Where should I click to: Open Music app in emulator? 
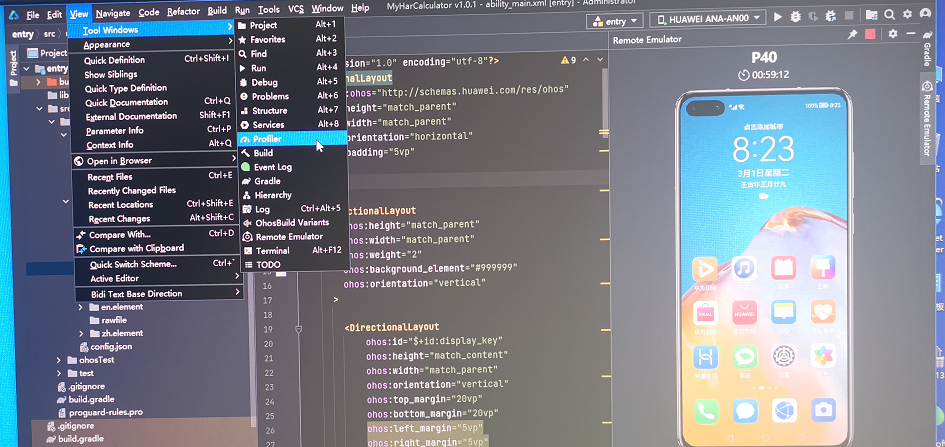point(744,268)
